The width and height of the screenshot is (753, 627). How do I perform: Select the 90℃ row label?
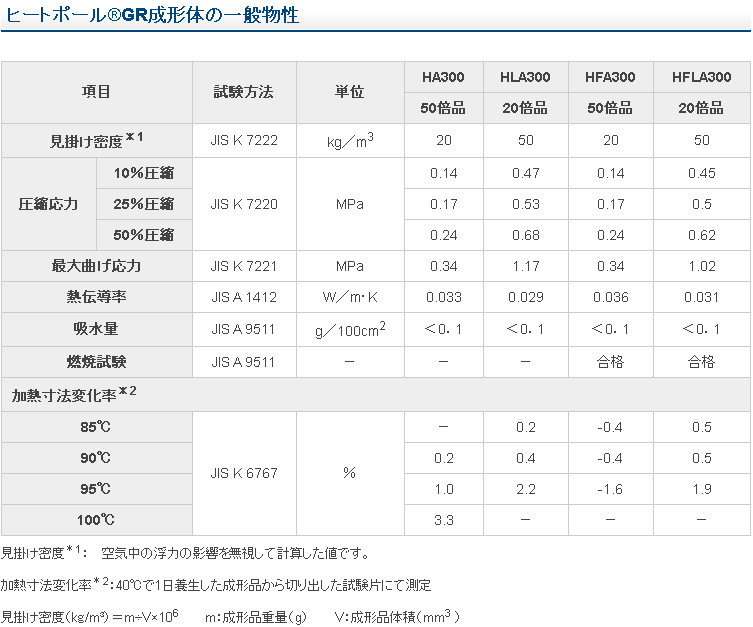(x=97, y=458)
